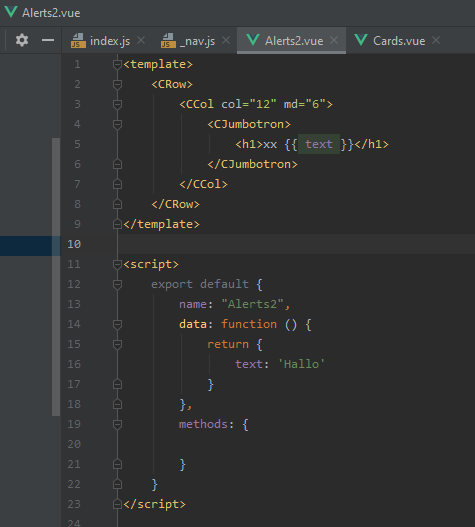
Task: Hide the tool panel with minus icon
Action: tap(48, 40)
